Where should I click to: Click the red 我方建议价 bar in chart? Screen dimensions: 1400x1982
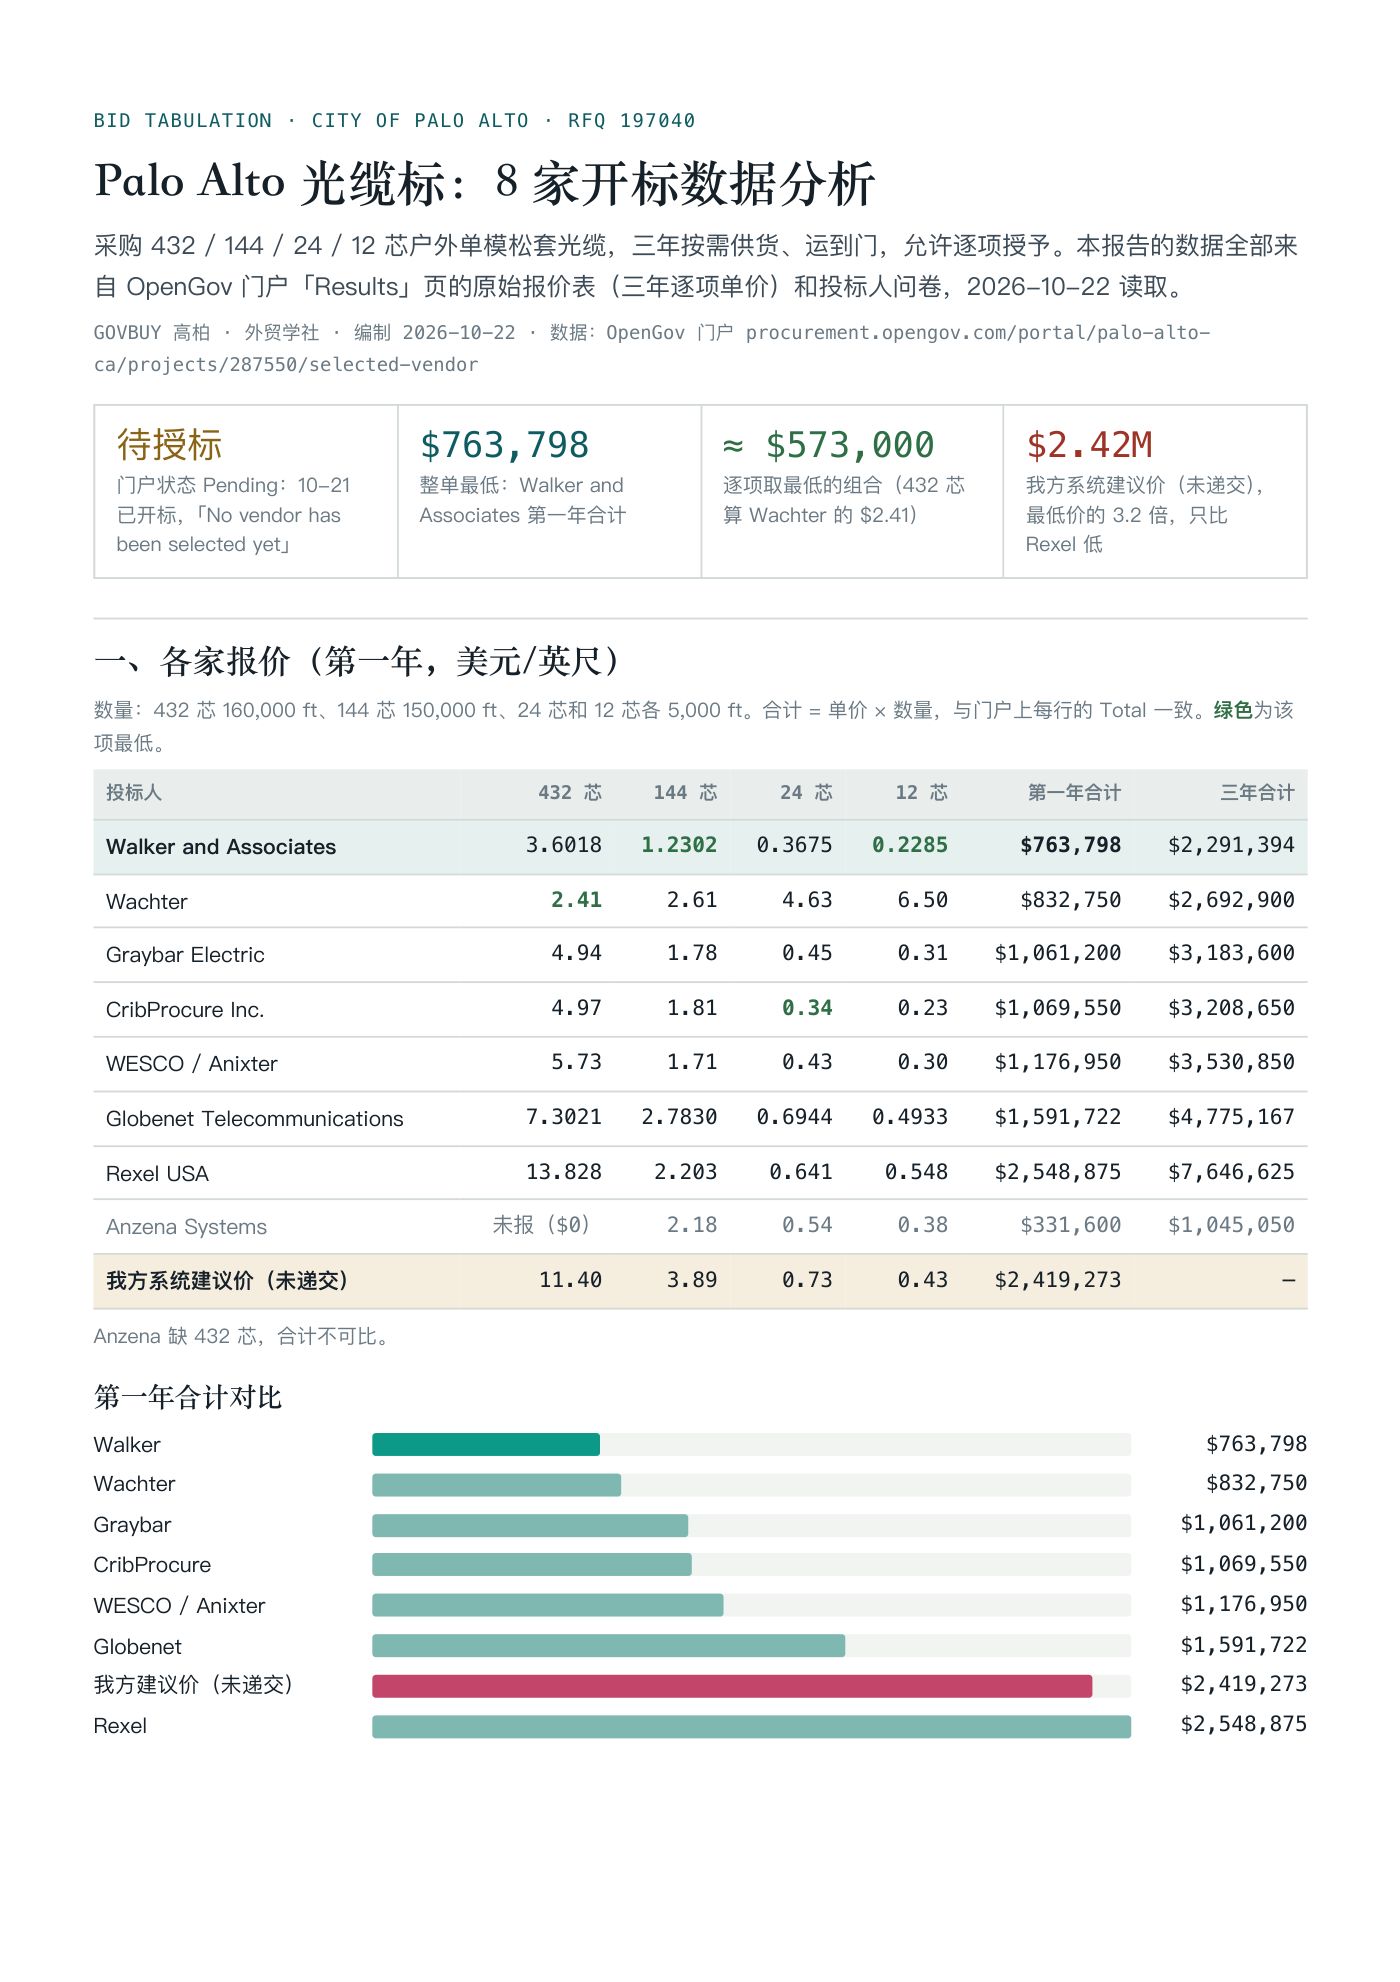[732, 1686]
